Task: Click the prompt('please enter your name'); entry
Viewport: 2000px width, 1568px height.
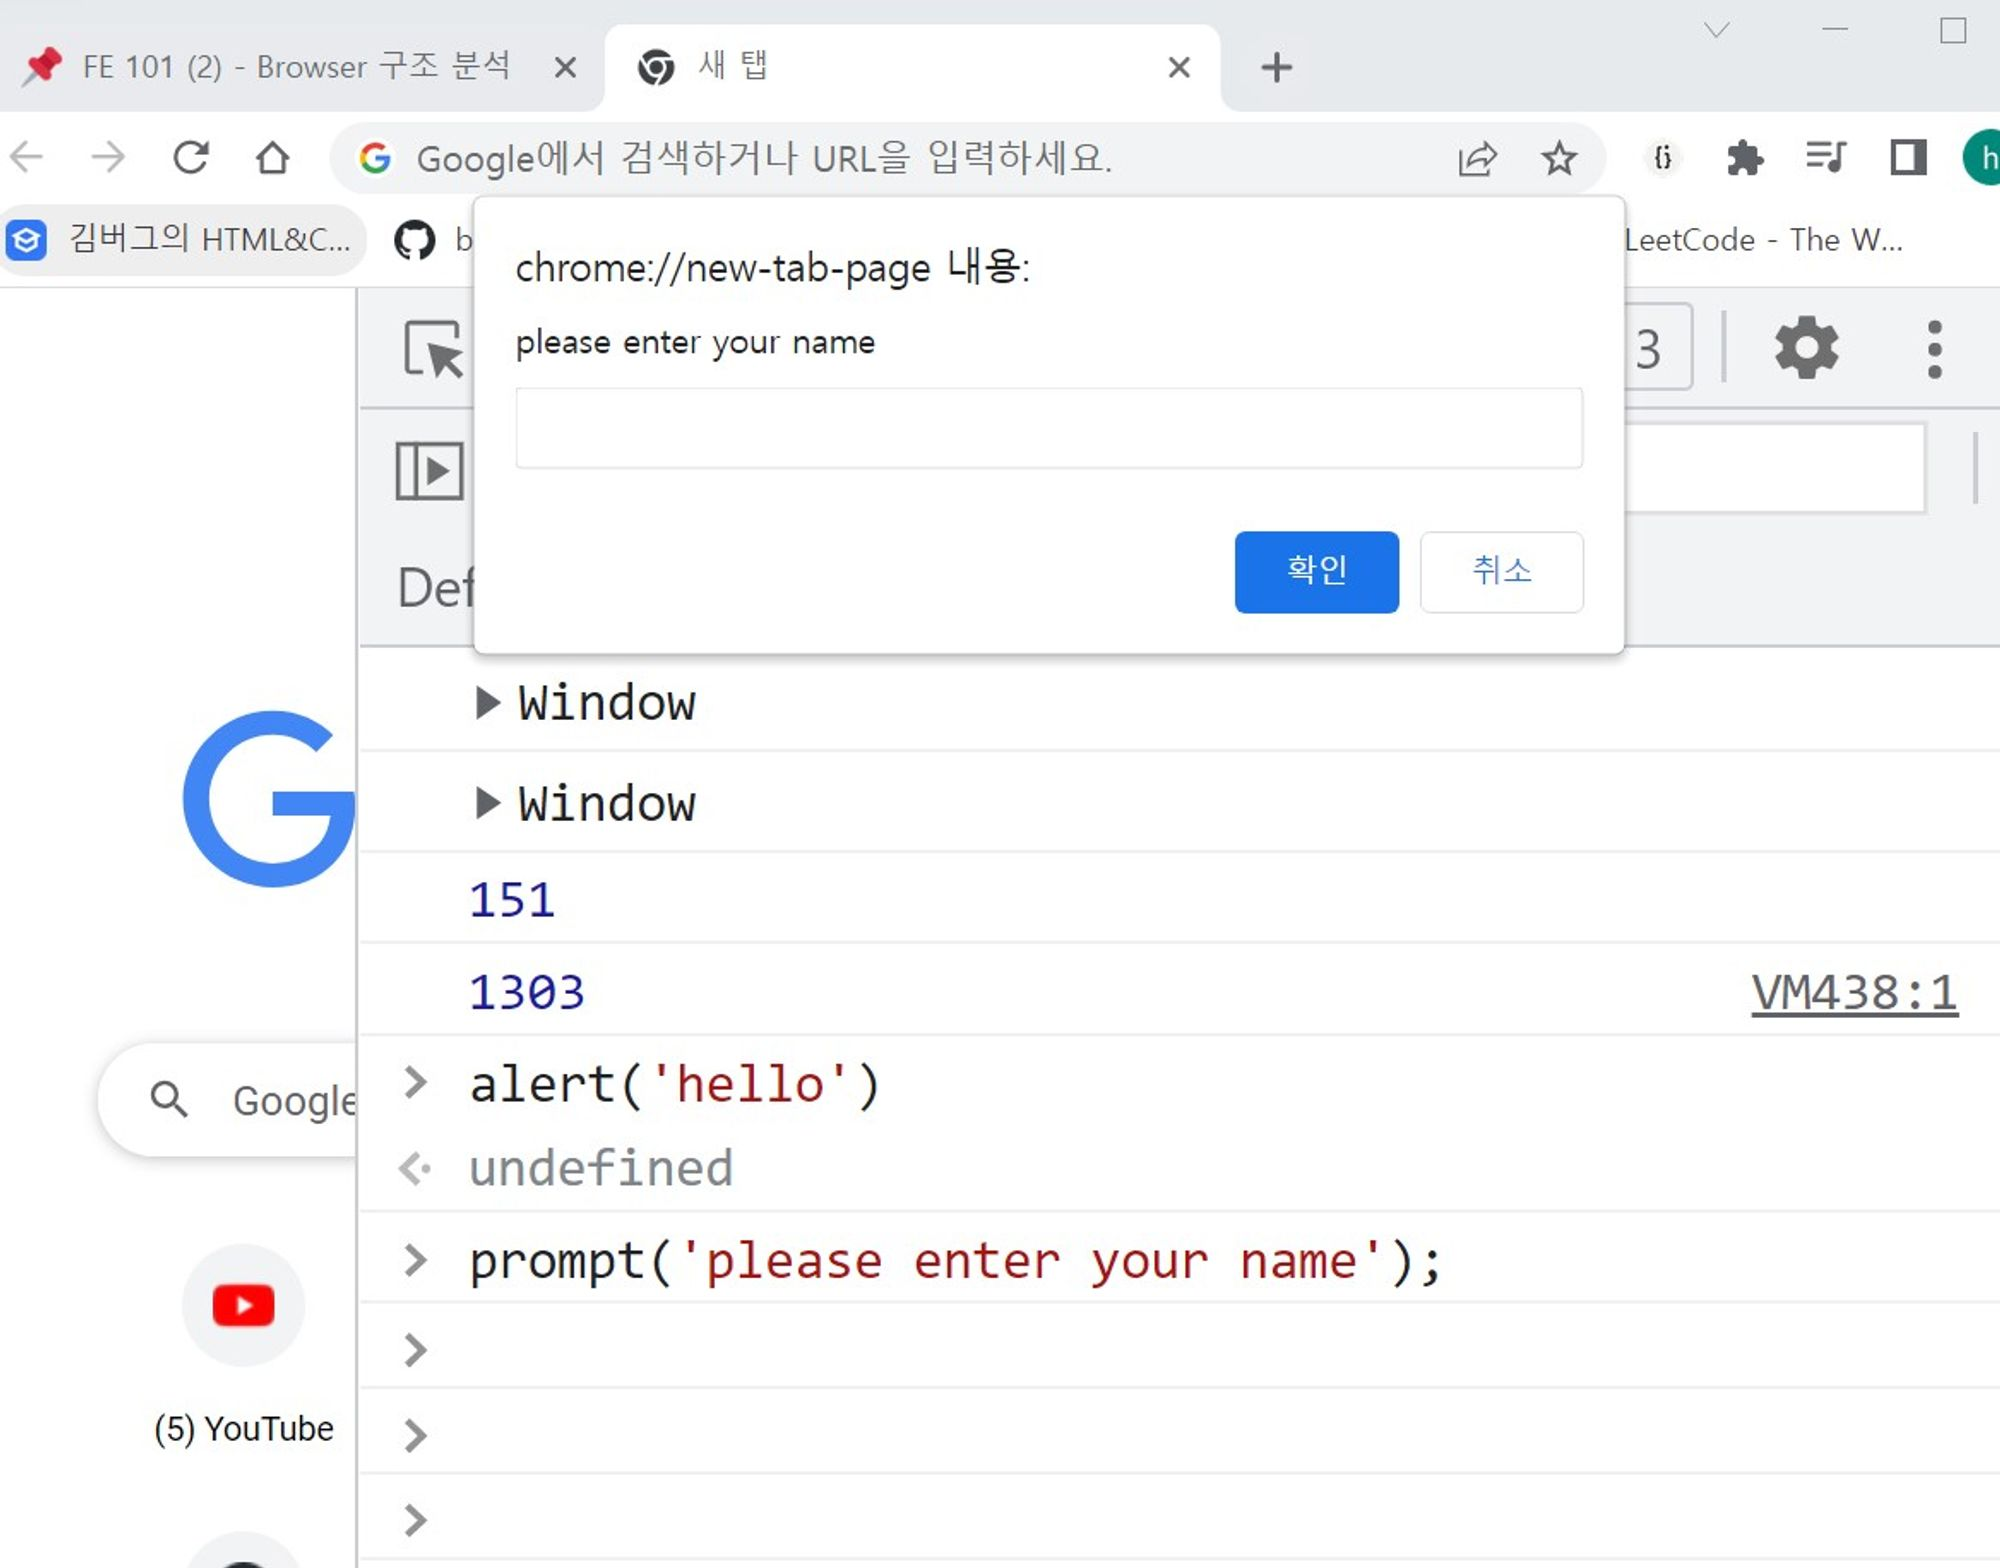Action: point(955,1260)
